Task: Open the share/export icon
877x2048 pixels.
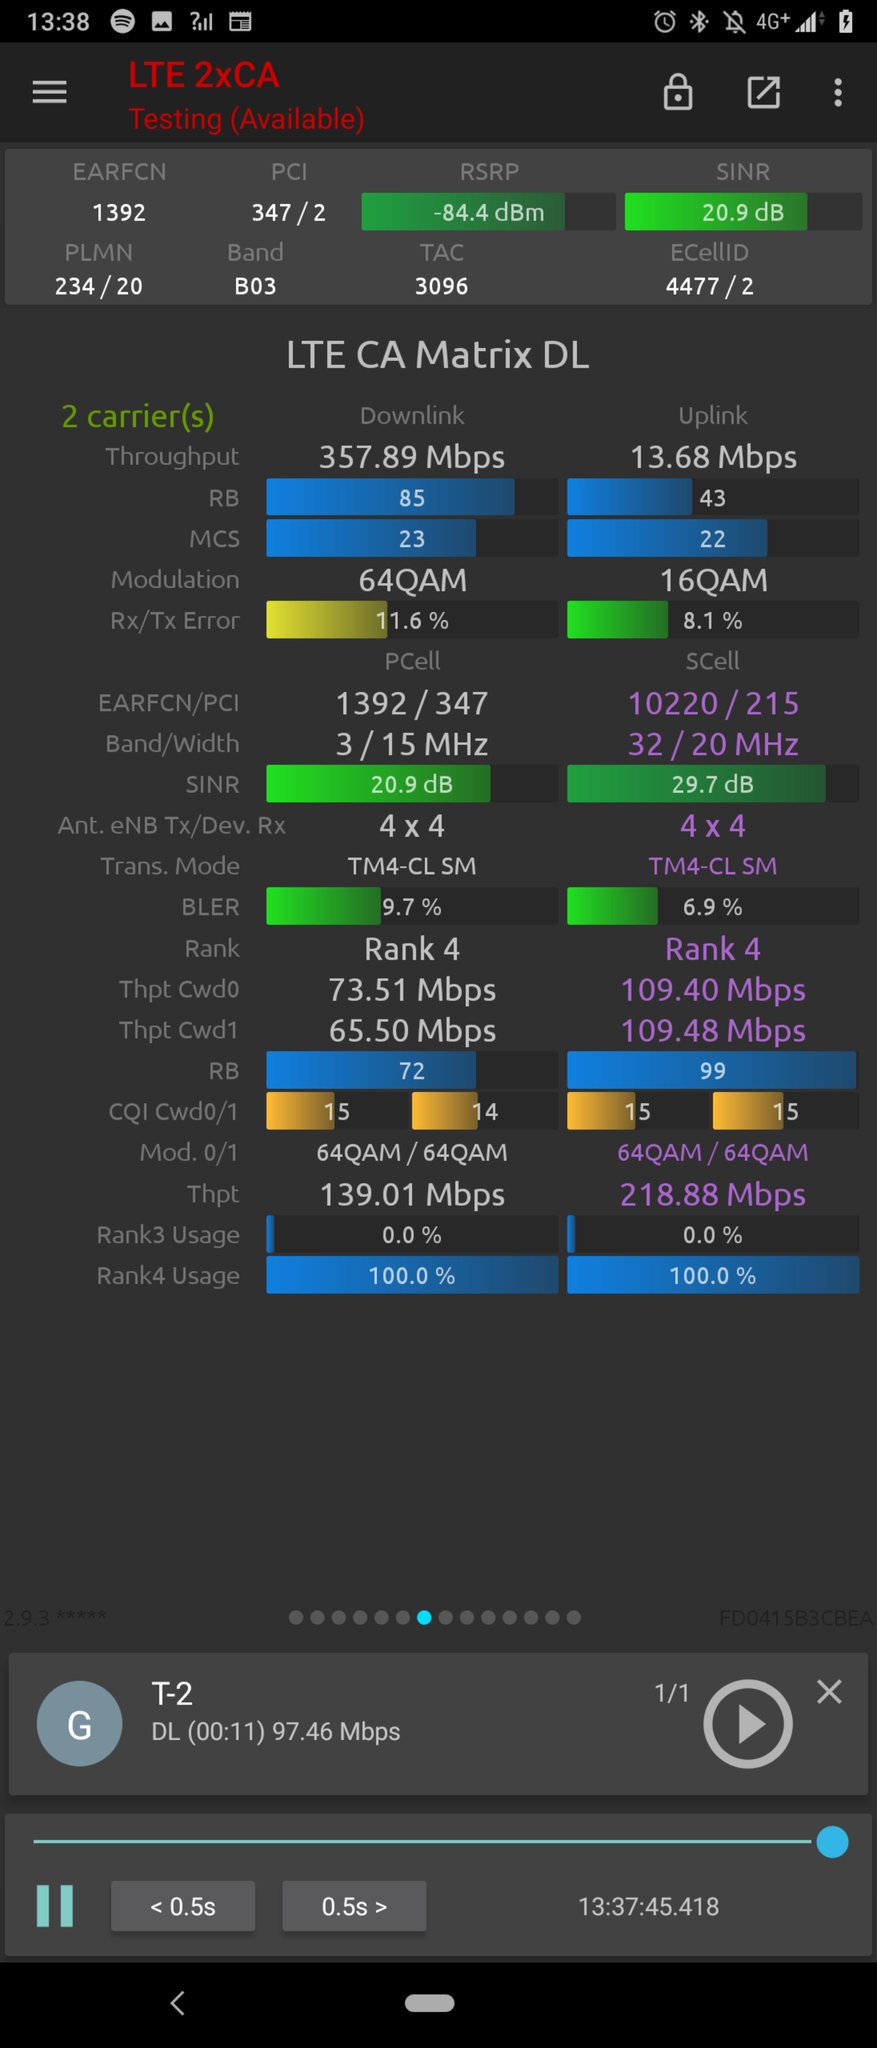Action: (x=764, y=92)
